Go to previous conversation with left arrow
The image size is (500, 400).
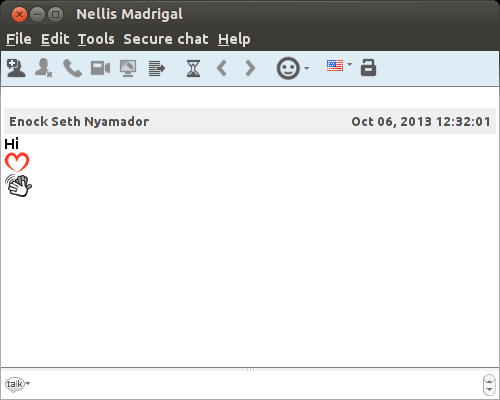coord(222,68)
